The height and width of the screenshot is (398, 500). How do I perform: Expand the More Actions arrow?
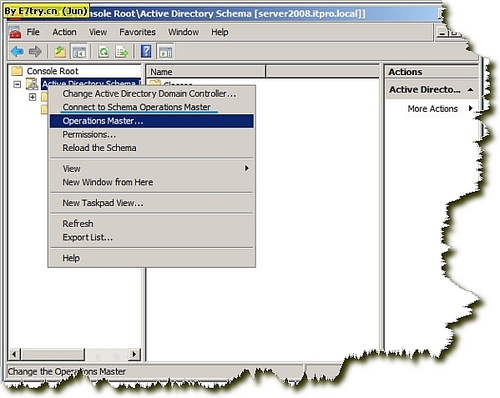click(470, 108)
